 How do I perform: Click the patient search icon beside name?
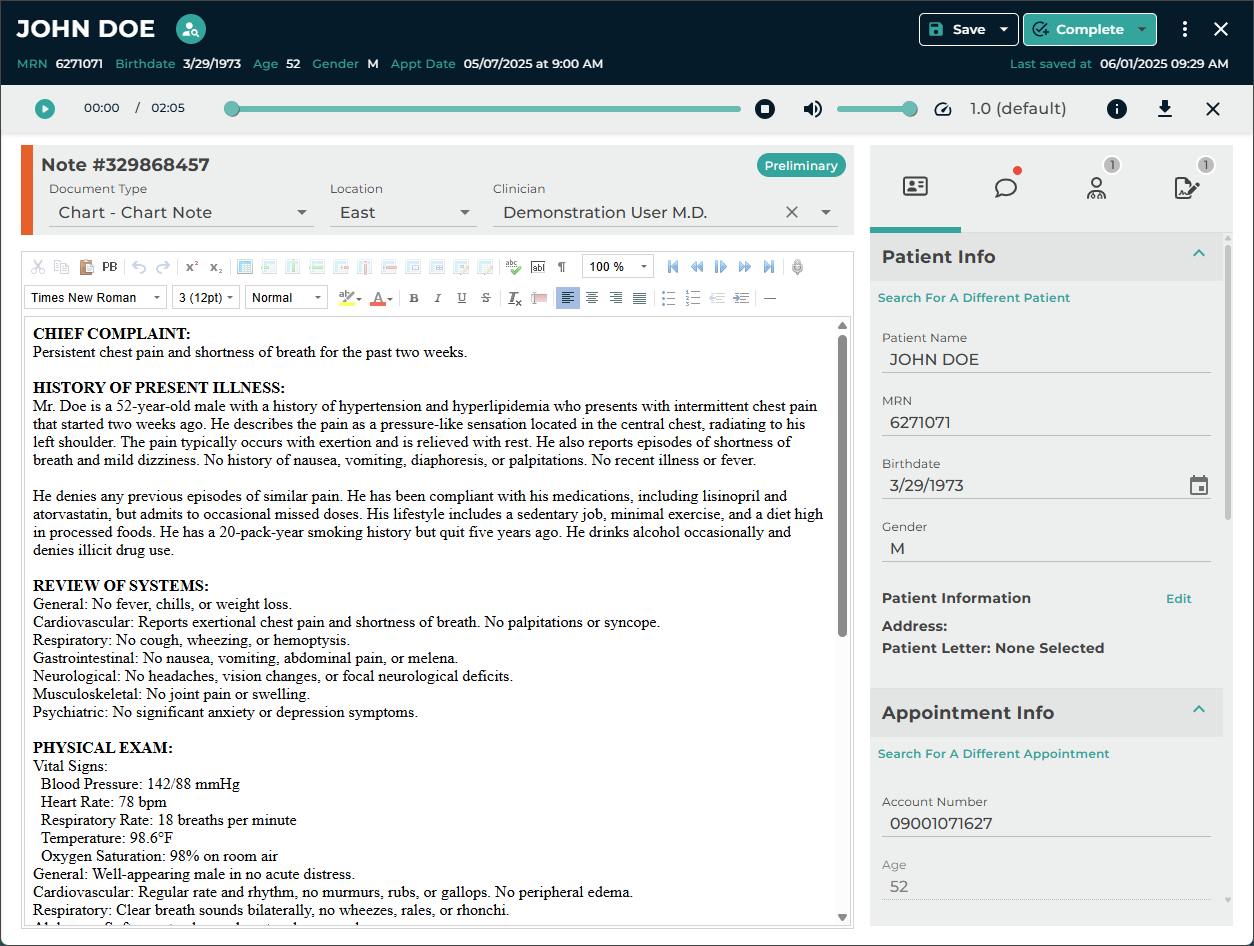point(191,30)
